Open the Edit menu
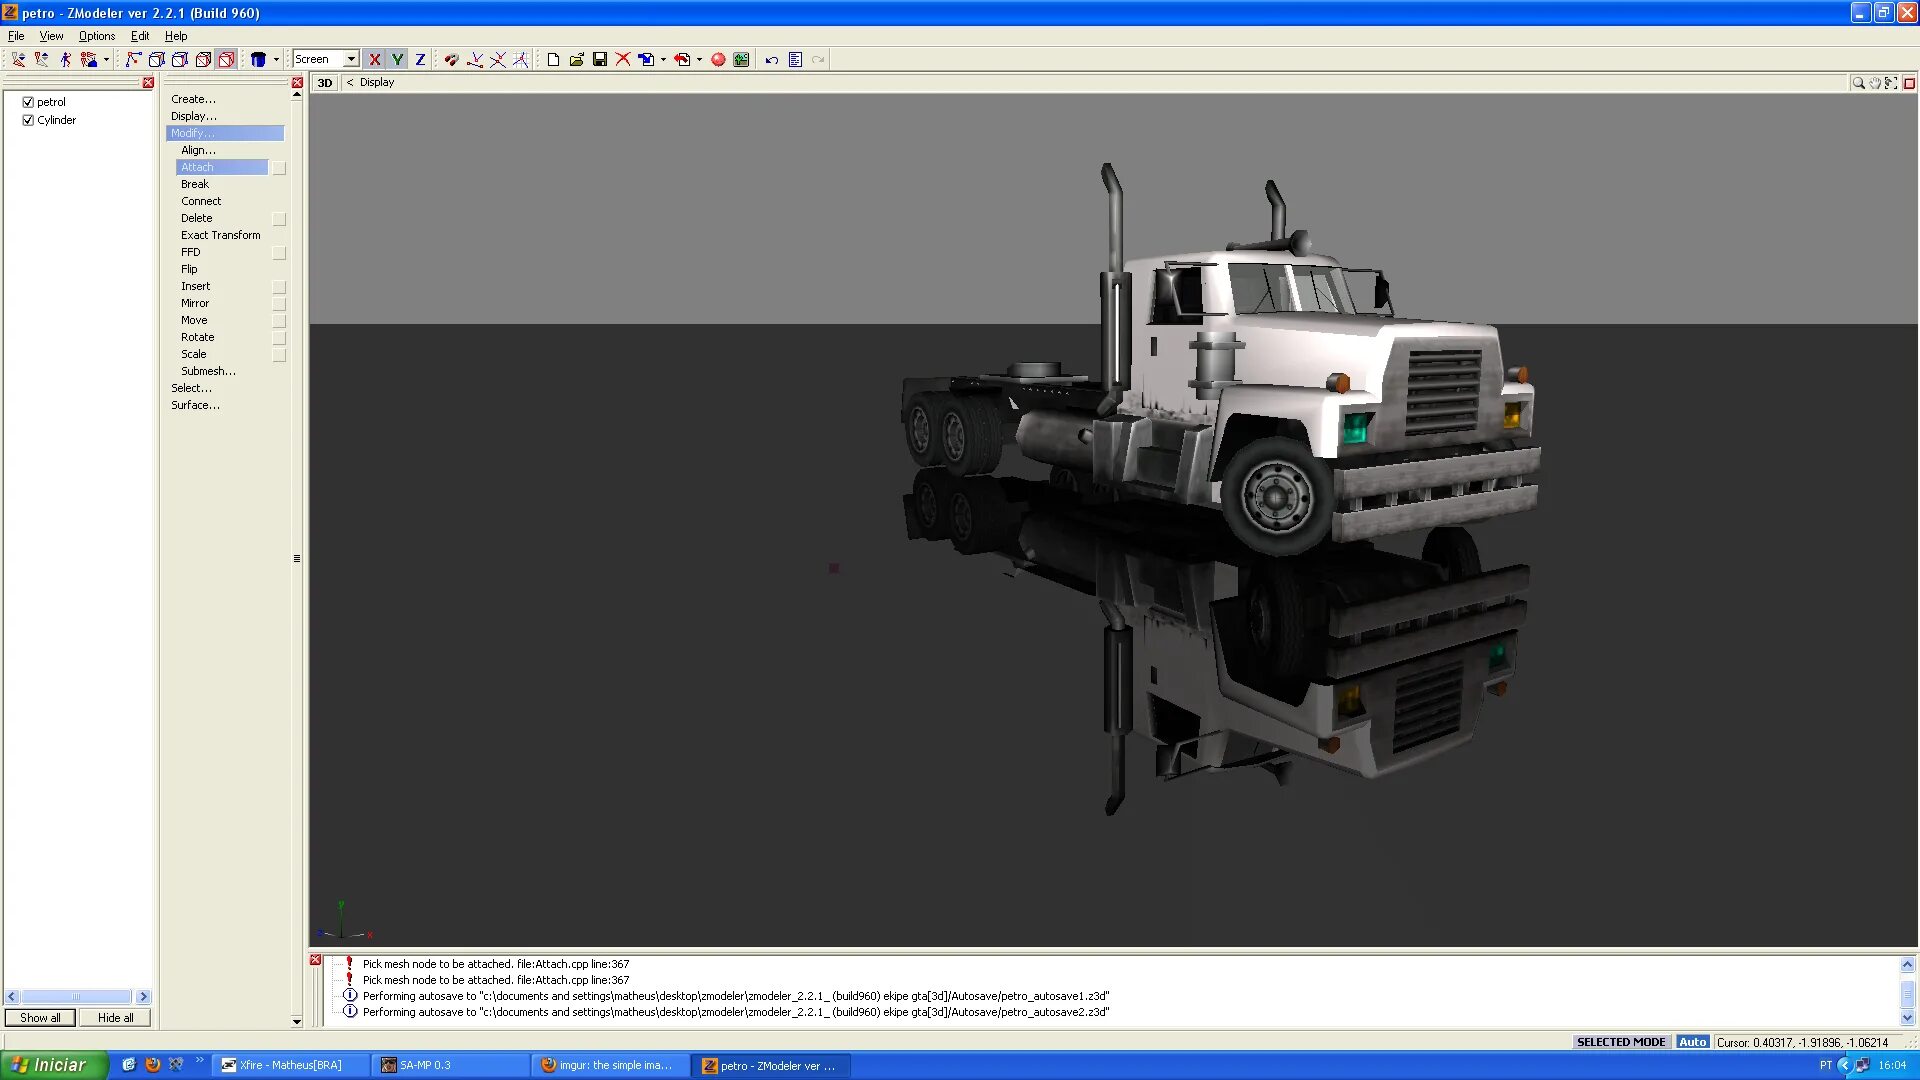The image size is (1920, 1080). (140, 36)
